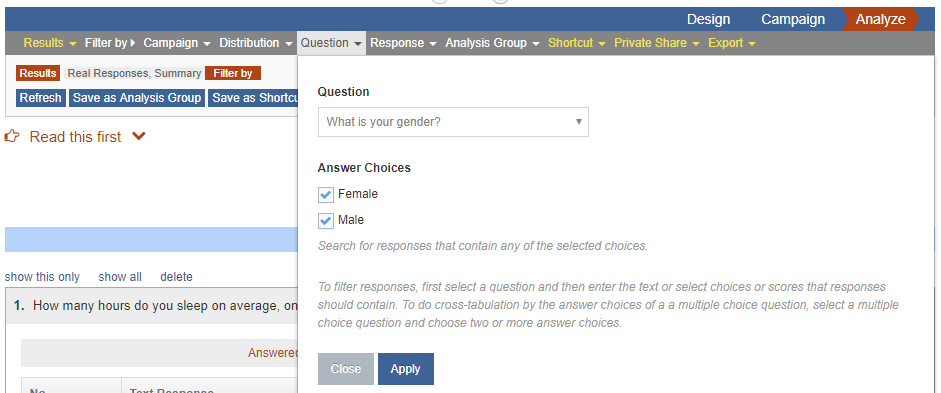
Task: Open the What is your gender dropdown
Action: [453, 122]
